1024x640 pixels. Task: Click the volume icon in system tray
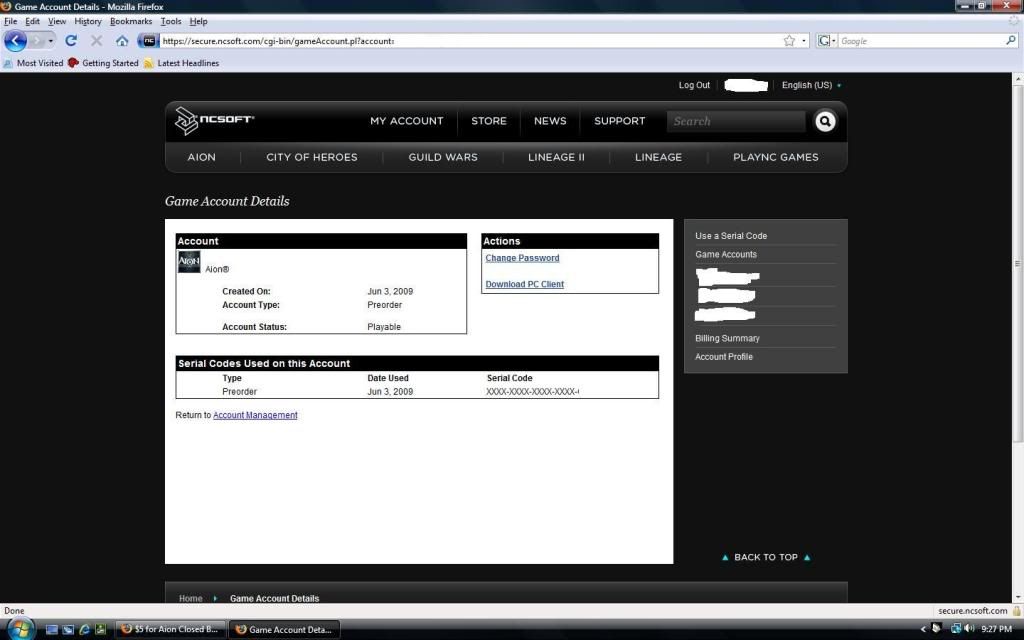969,629
